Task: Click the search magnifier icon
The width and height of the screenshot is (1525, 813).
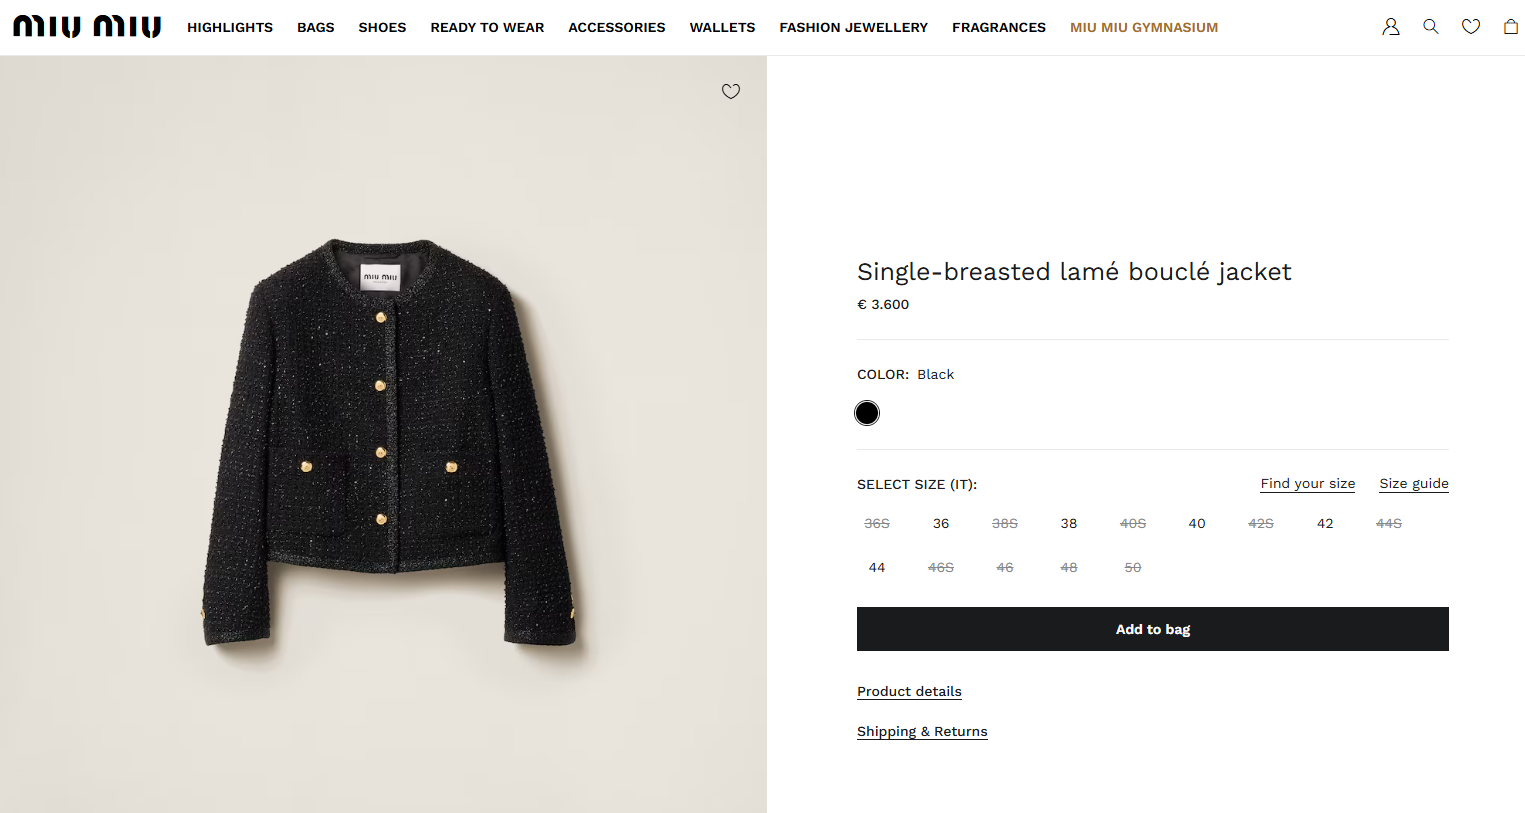Action: (x=1431, y=27)
